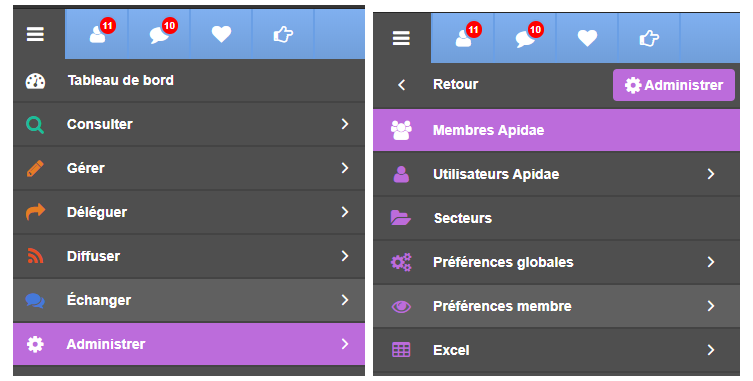Open Préférences globales menu entry

tap(556, 262)
